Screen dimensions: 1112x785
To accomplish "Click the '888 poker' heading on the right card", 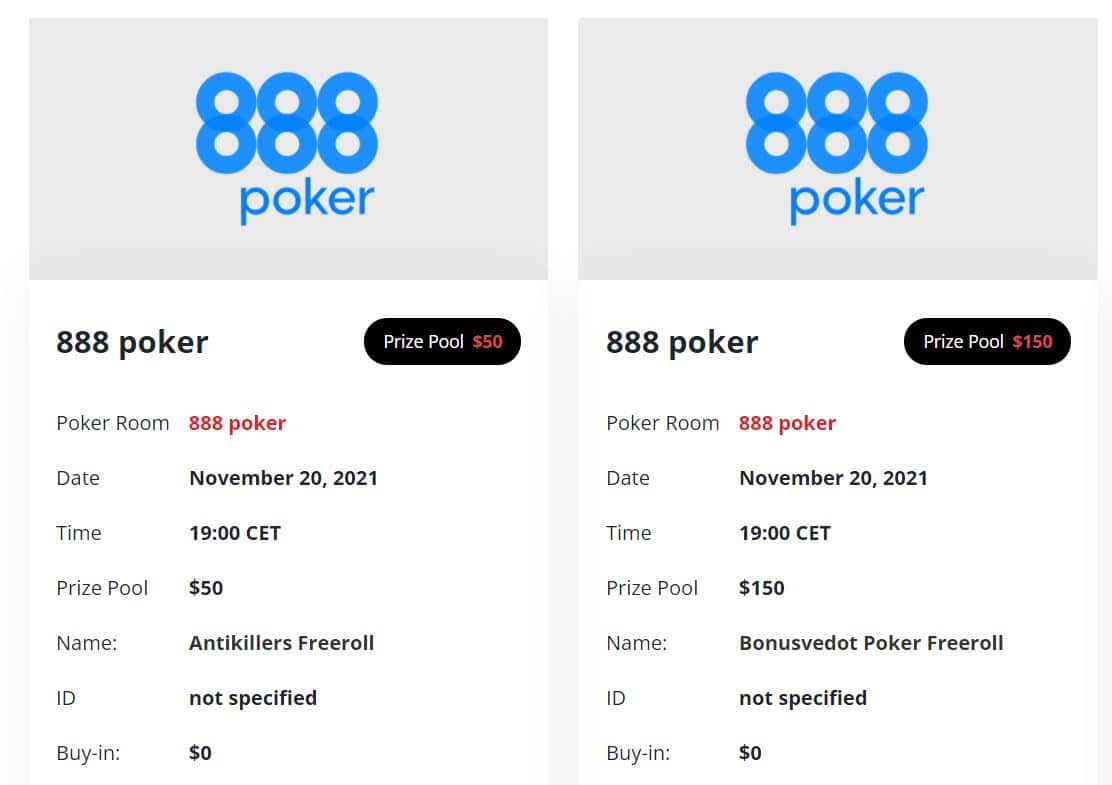I will 681,341.
